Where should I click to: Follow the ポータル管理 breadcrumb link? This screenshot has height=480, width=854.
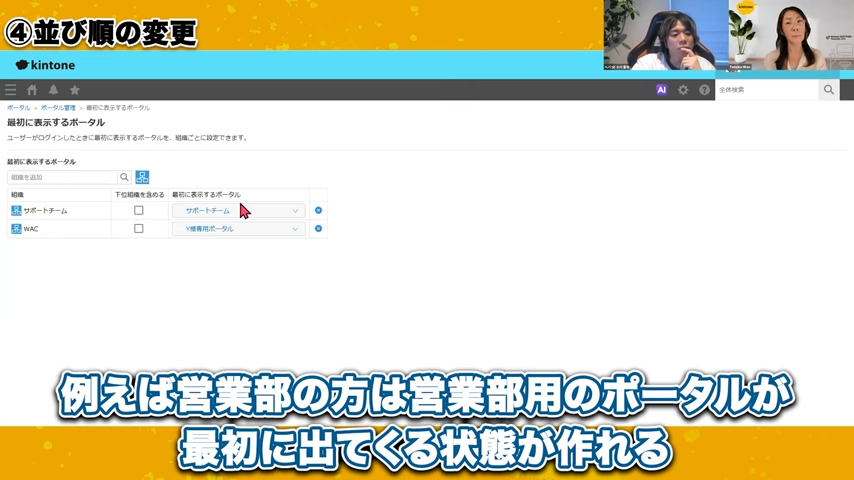(x=58, y=108)
